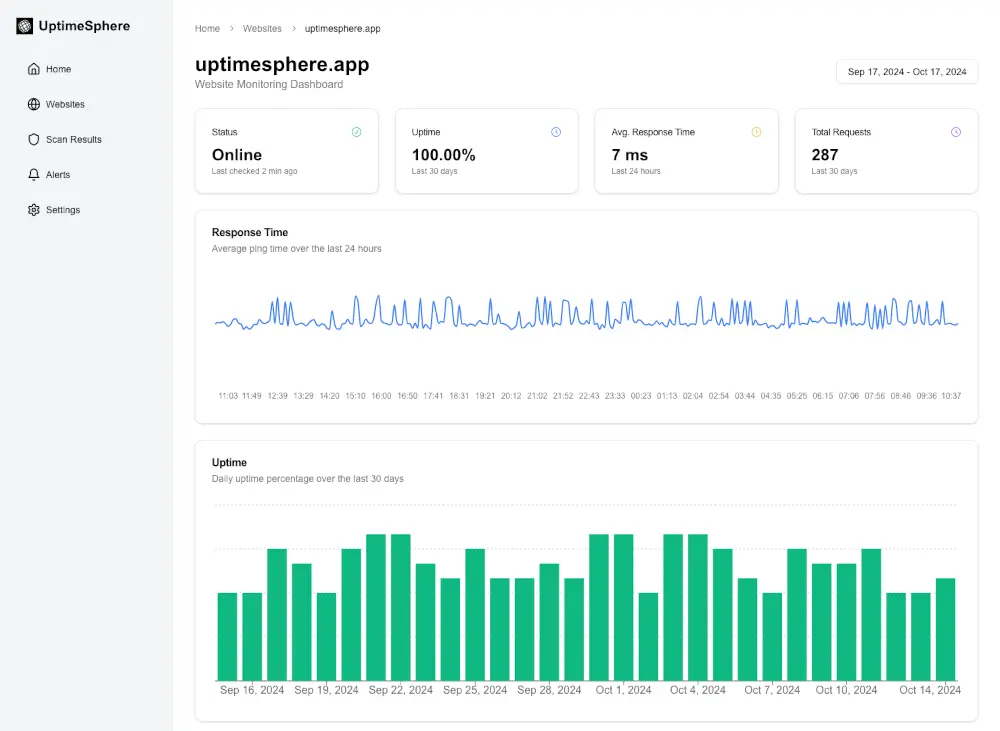Select the Alerts label in the sidebar
The image size is (1000, 731).
tap(57, 174)
